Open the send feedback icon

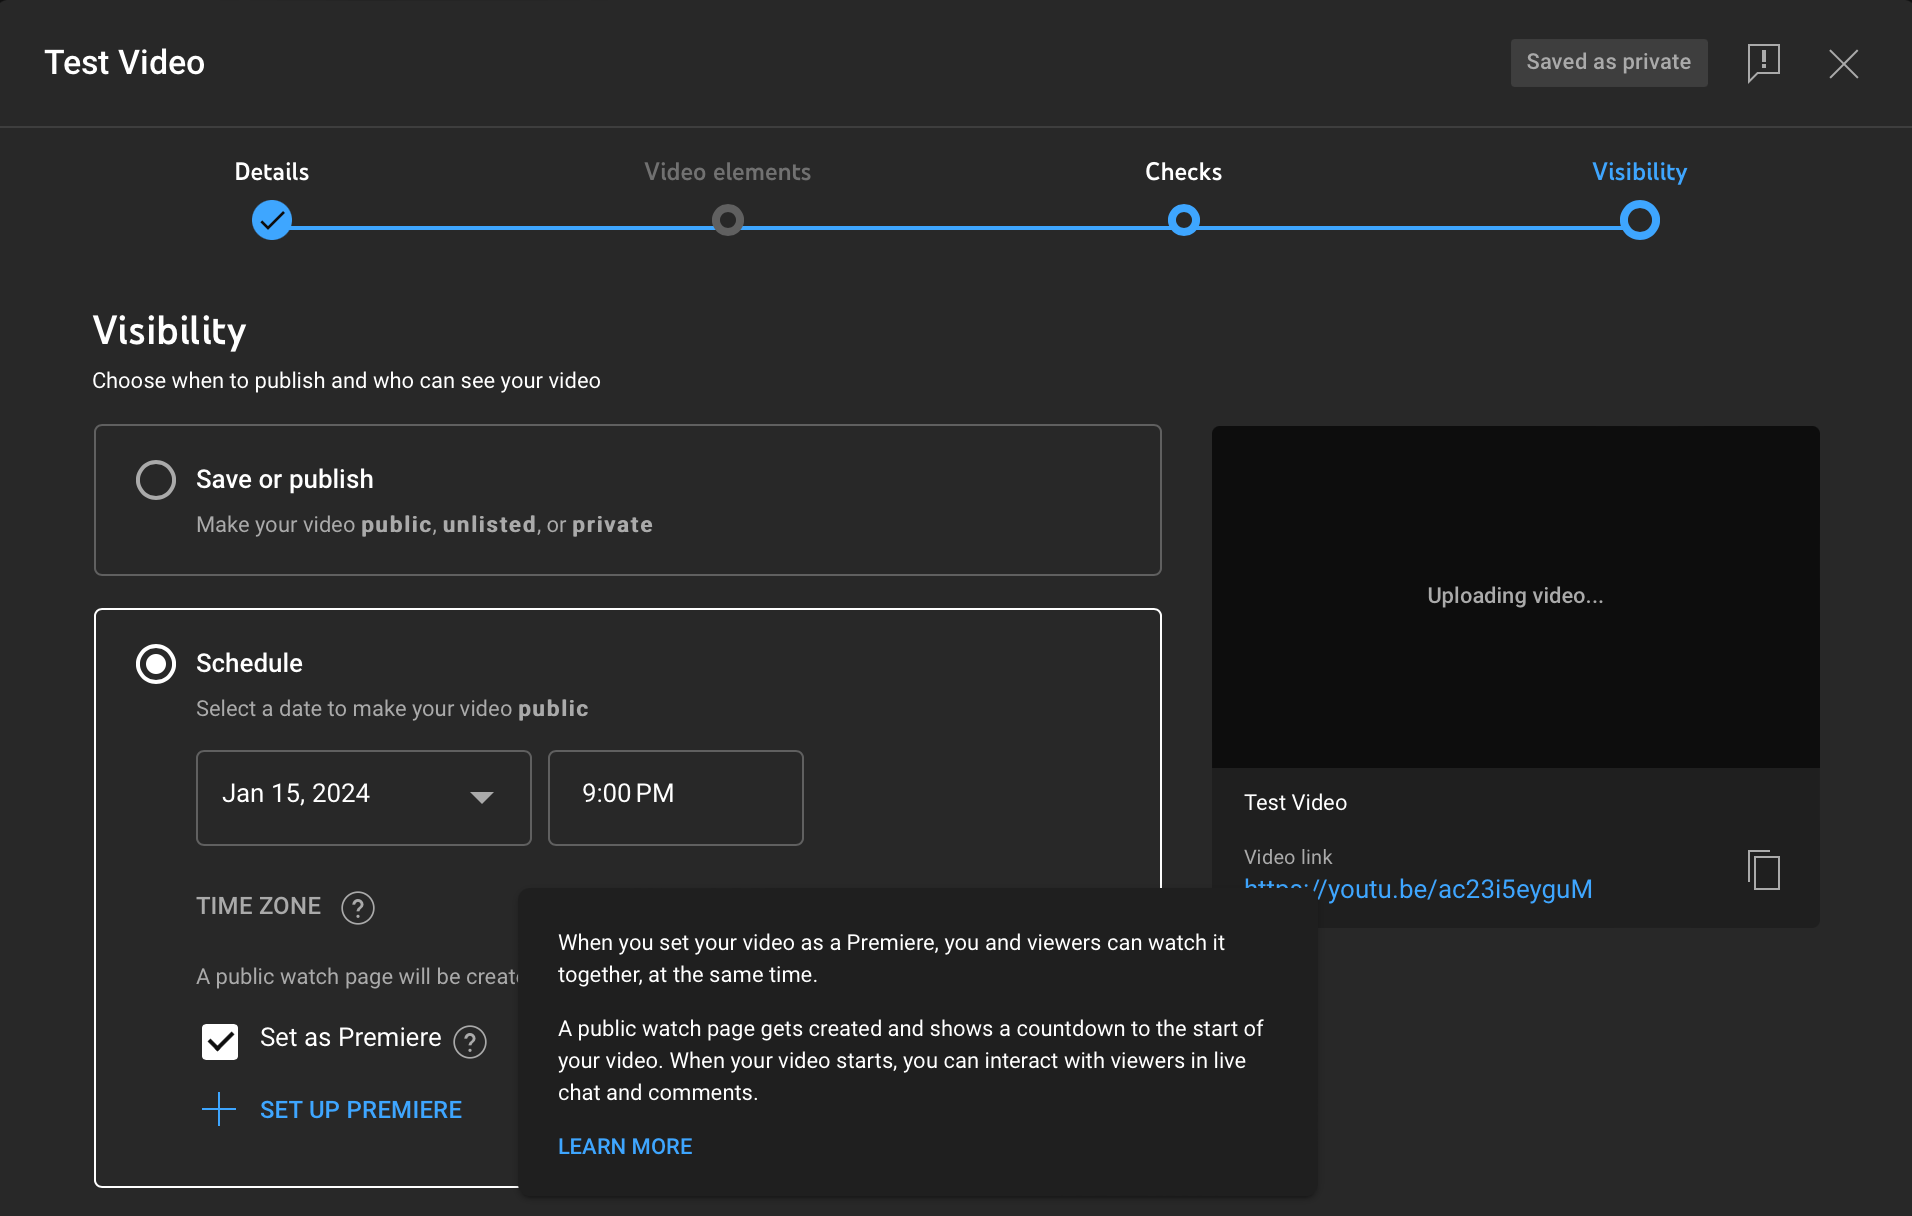[x=1764, y=62]
